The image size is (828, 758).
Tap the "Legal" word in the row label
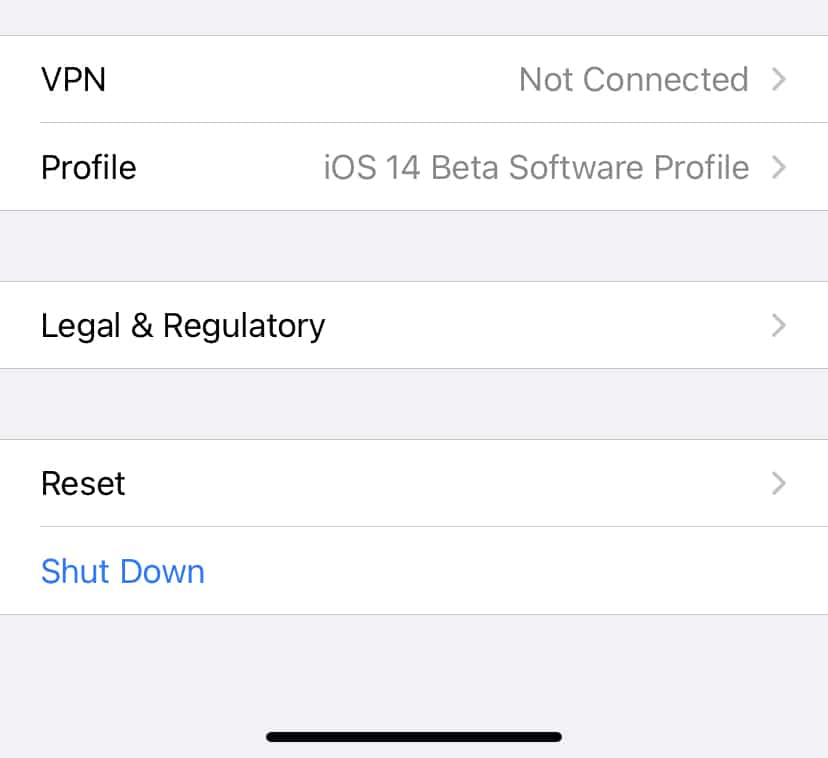pos(80,326)
